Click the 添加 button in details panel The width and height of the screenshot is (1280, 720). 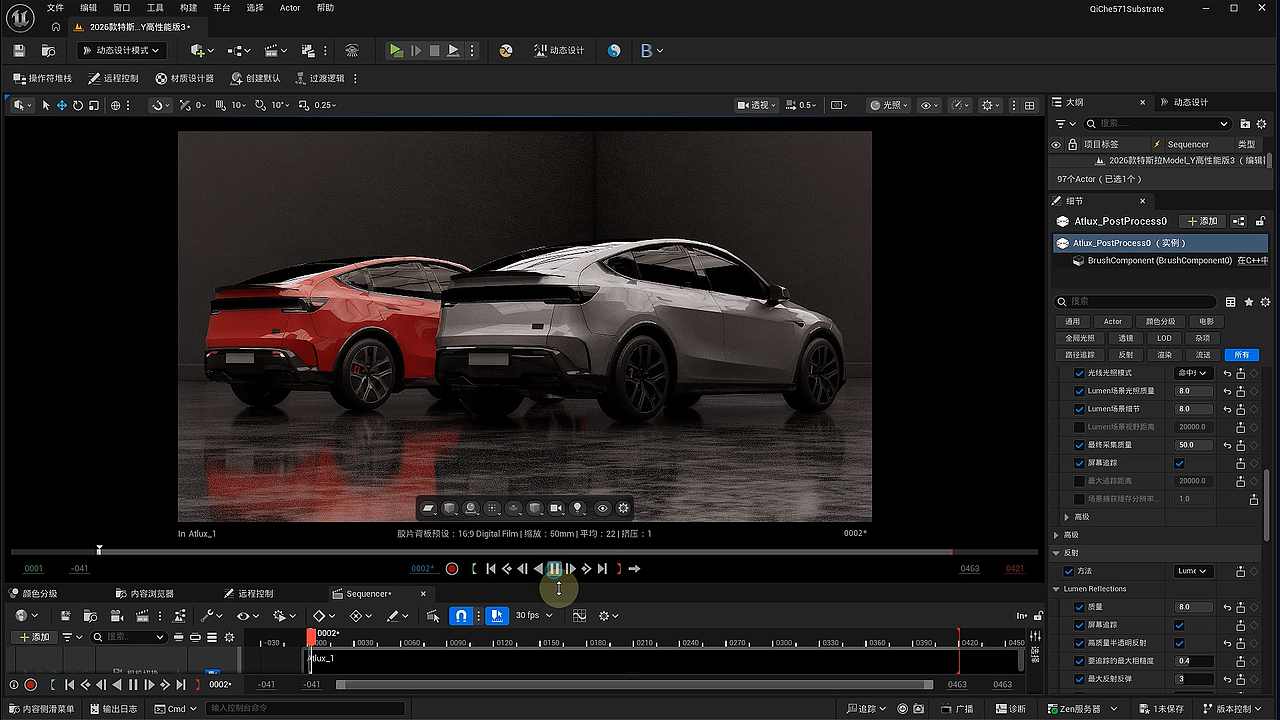pos(1201,221)
